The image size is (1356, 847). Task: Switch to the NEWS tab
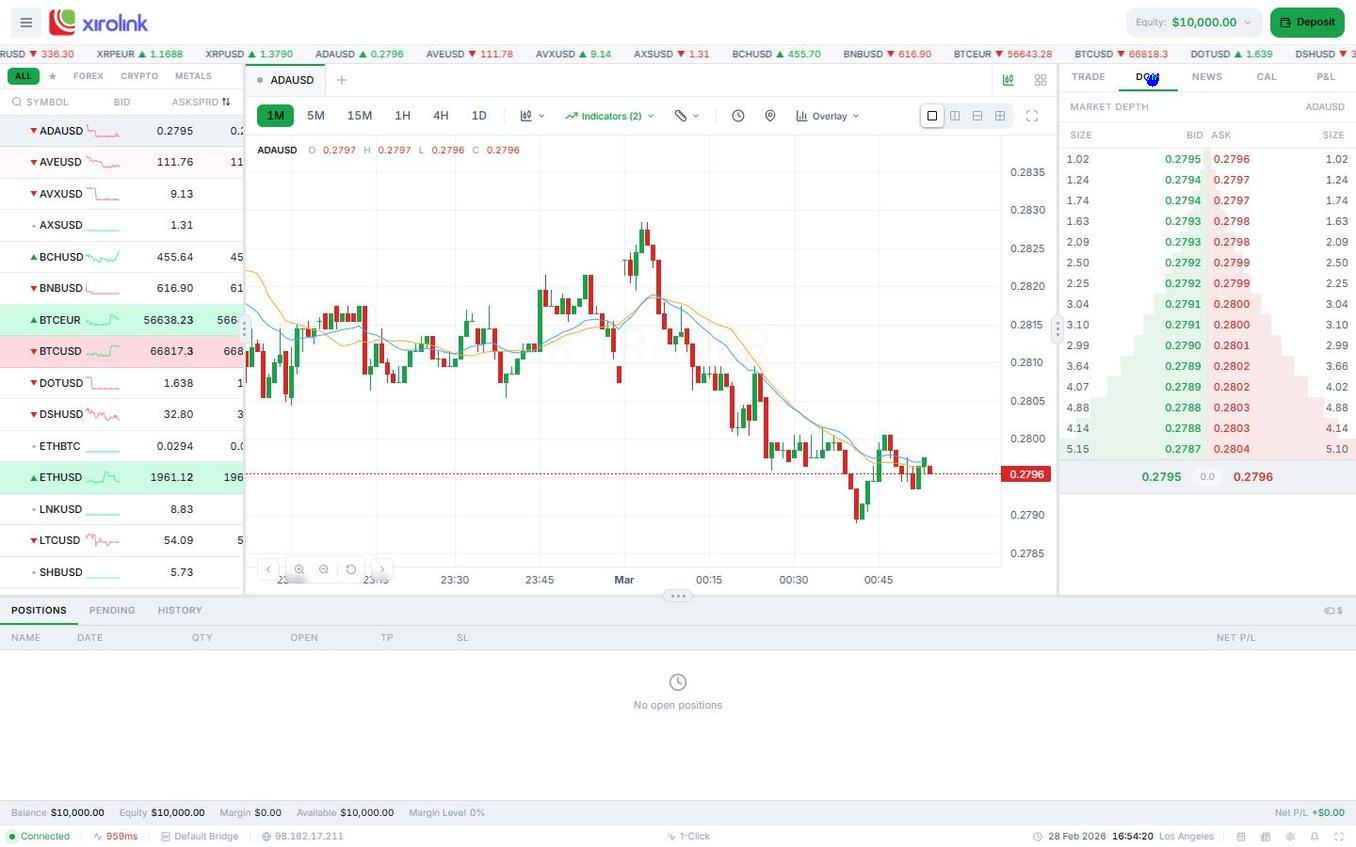point(1207,77)
